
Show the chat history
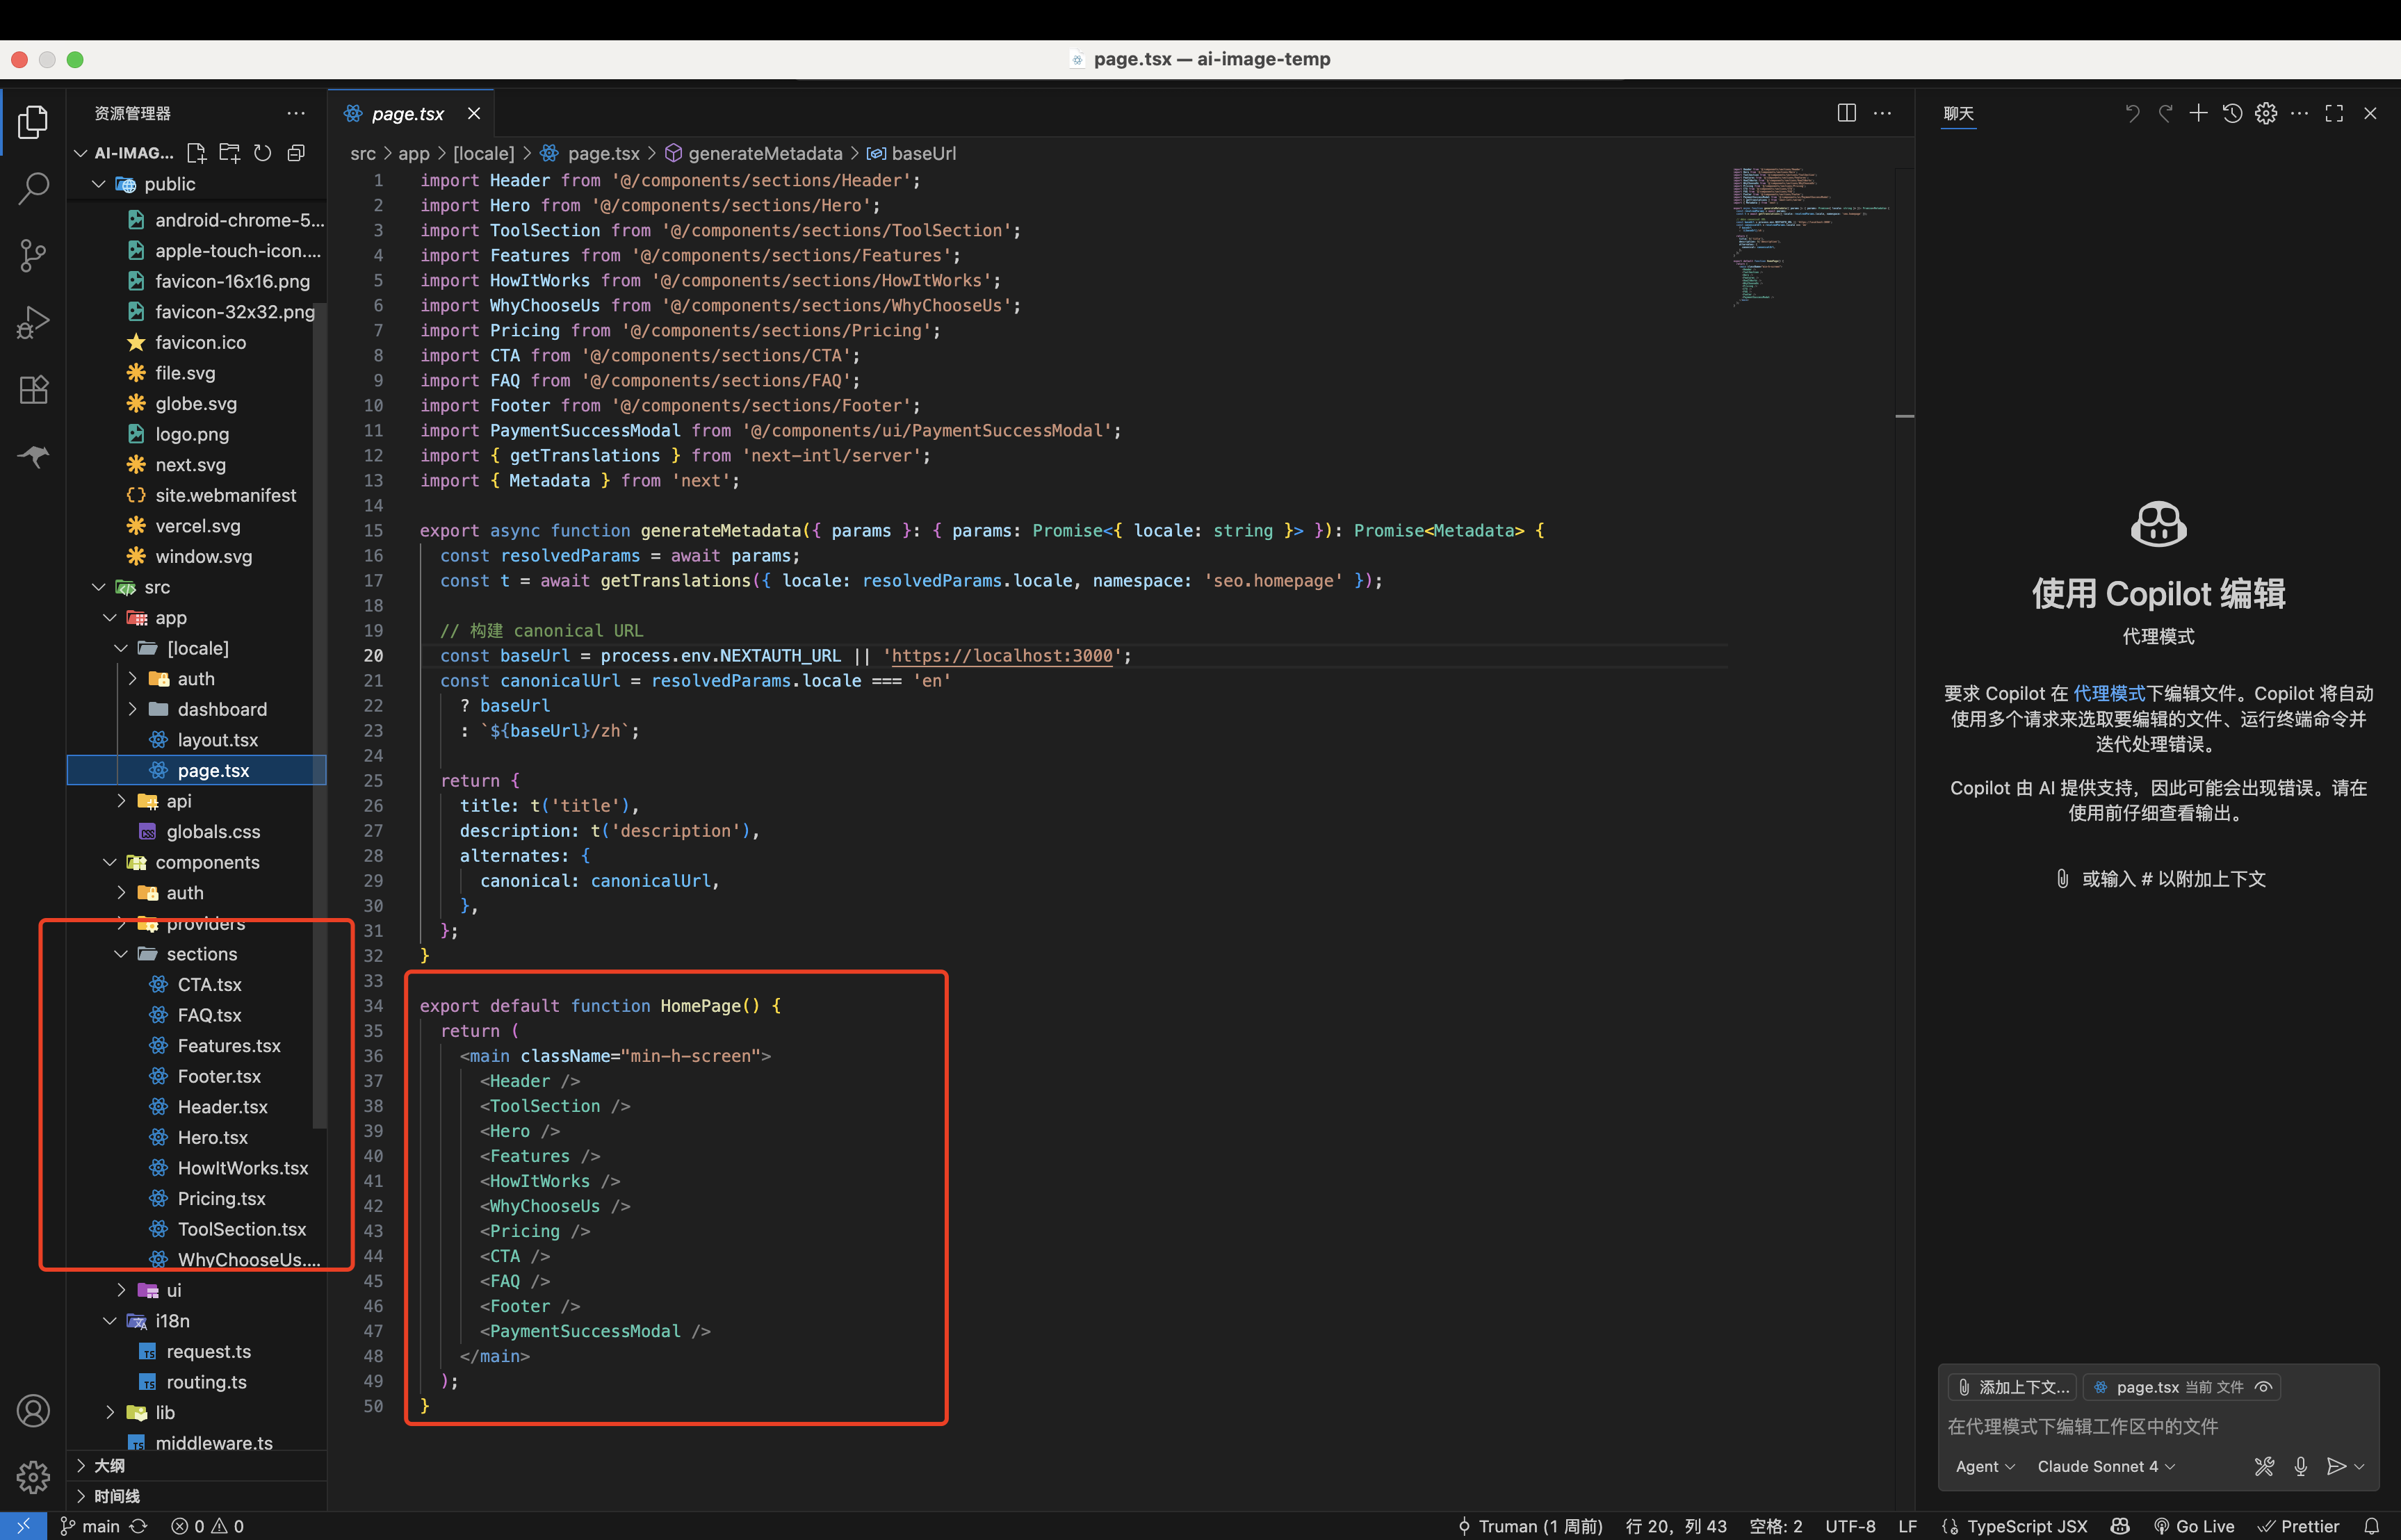point(2232,113)
